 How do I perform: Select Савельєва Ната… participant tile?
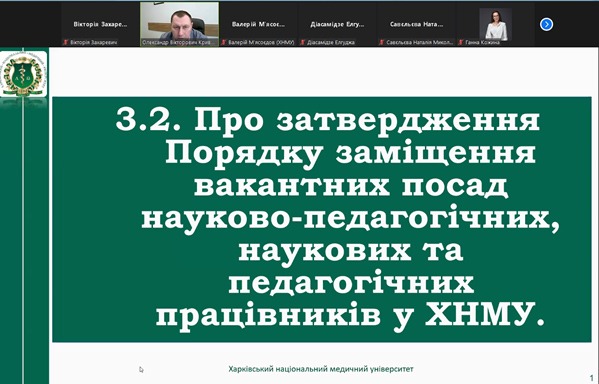(x=417, y=24)
